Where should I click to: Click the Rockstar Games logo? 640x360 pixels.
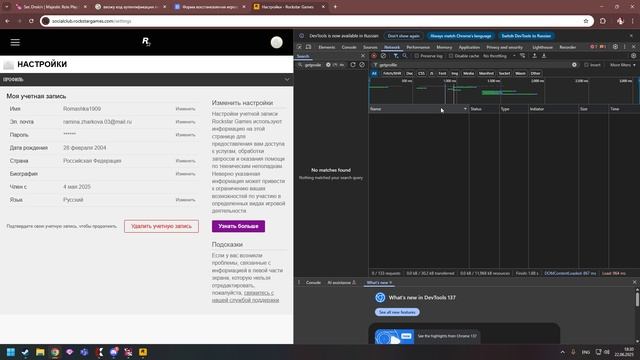146,42
